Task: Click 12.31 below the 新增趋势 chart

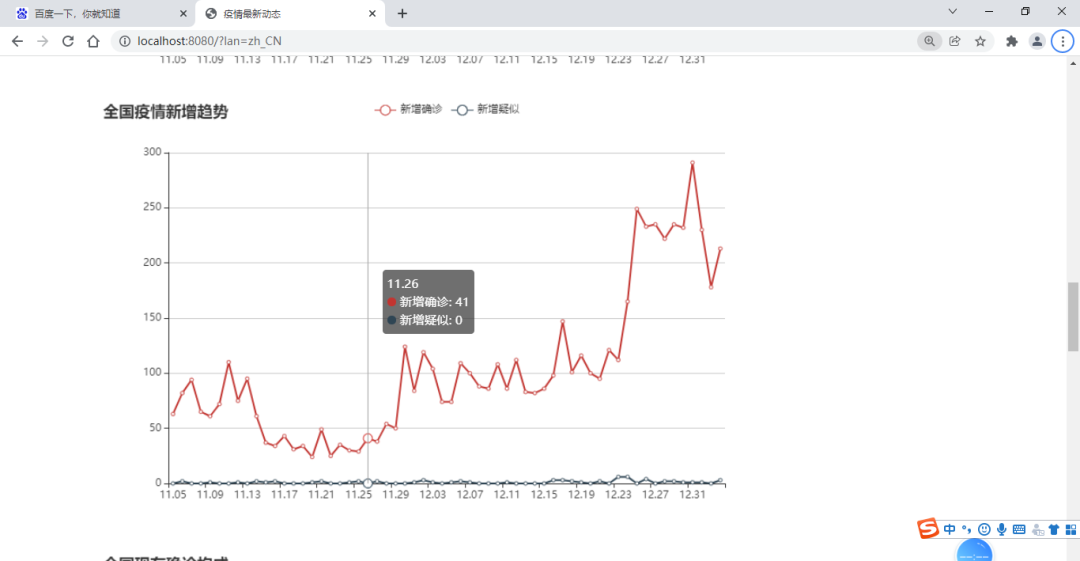Action: (x=692, y=495)
